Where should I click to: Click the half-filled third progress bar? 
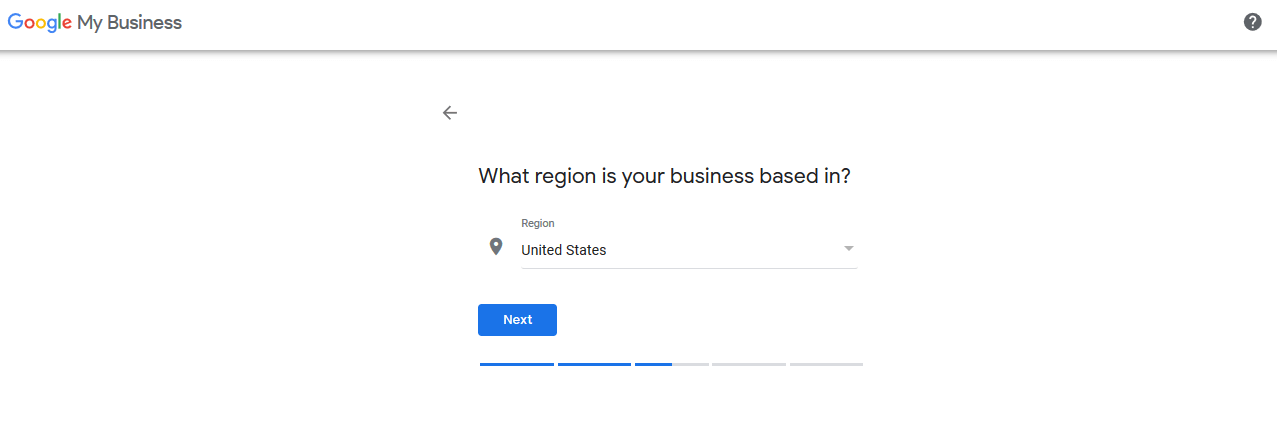pyautogui.click(x=671, y=364)
